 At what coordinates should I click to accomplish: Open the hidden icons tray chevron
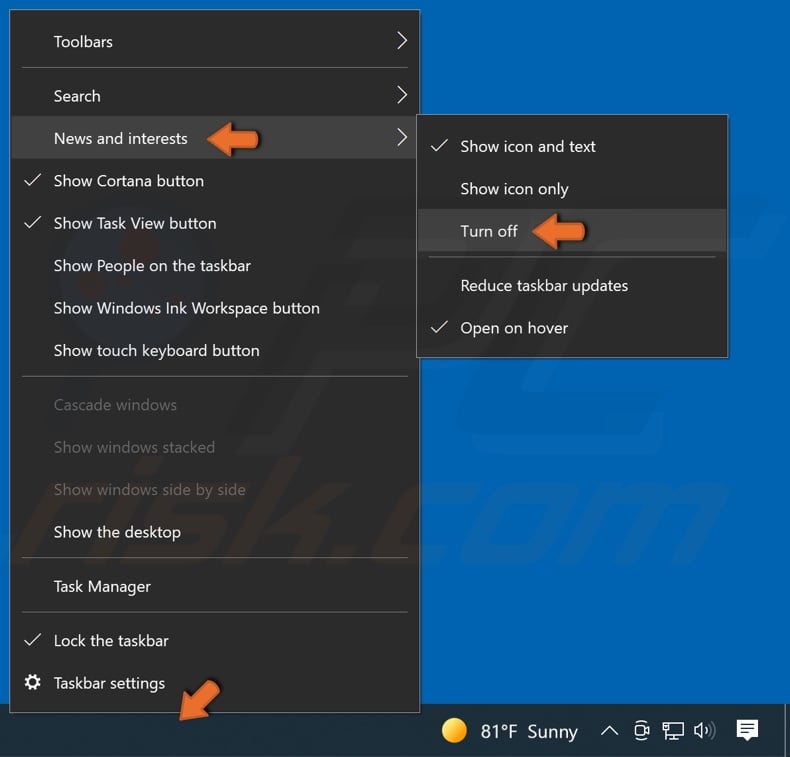point(609,730)
